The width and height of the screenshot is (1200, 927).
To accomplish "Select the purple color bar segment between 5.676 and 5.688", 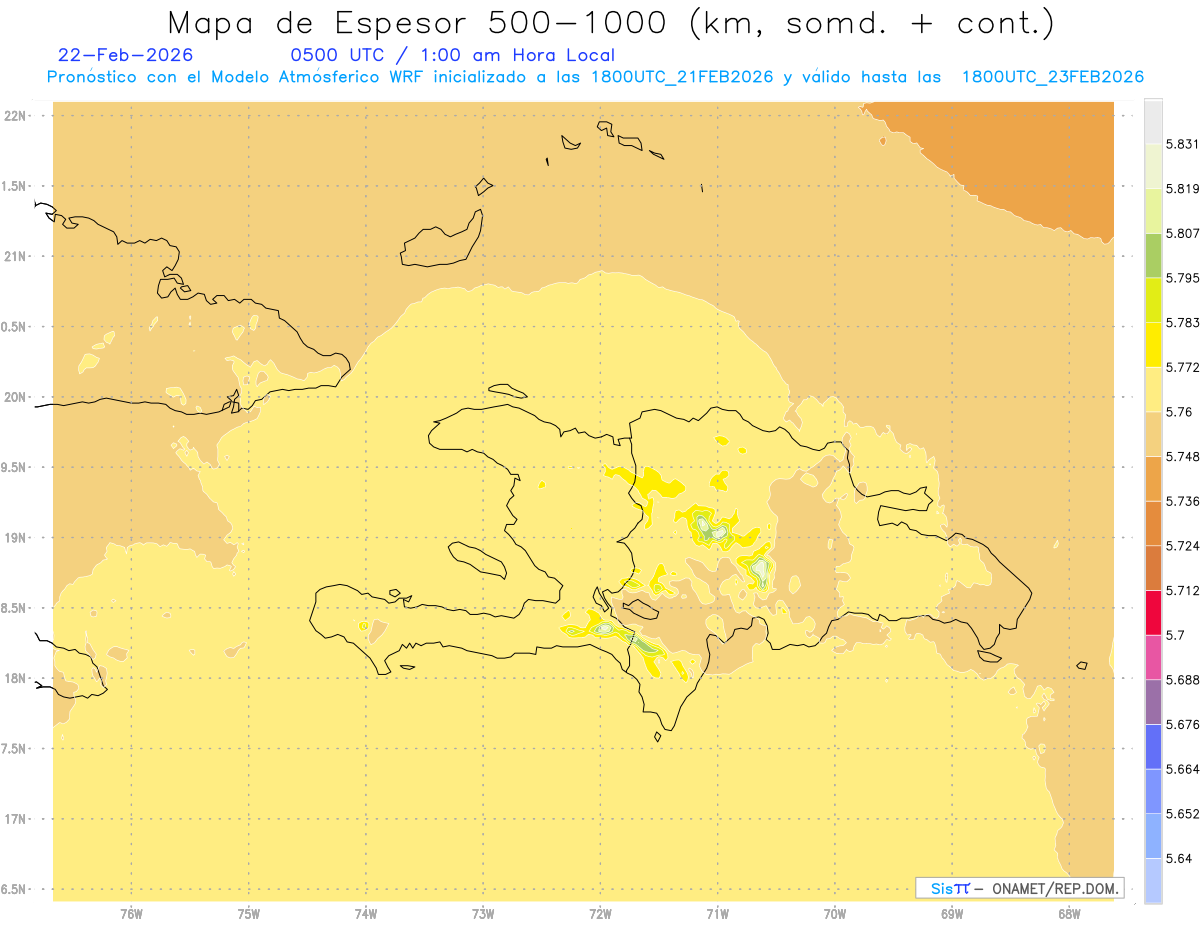I will pyautogui.click(x=1153, y=702).
